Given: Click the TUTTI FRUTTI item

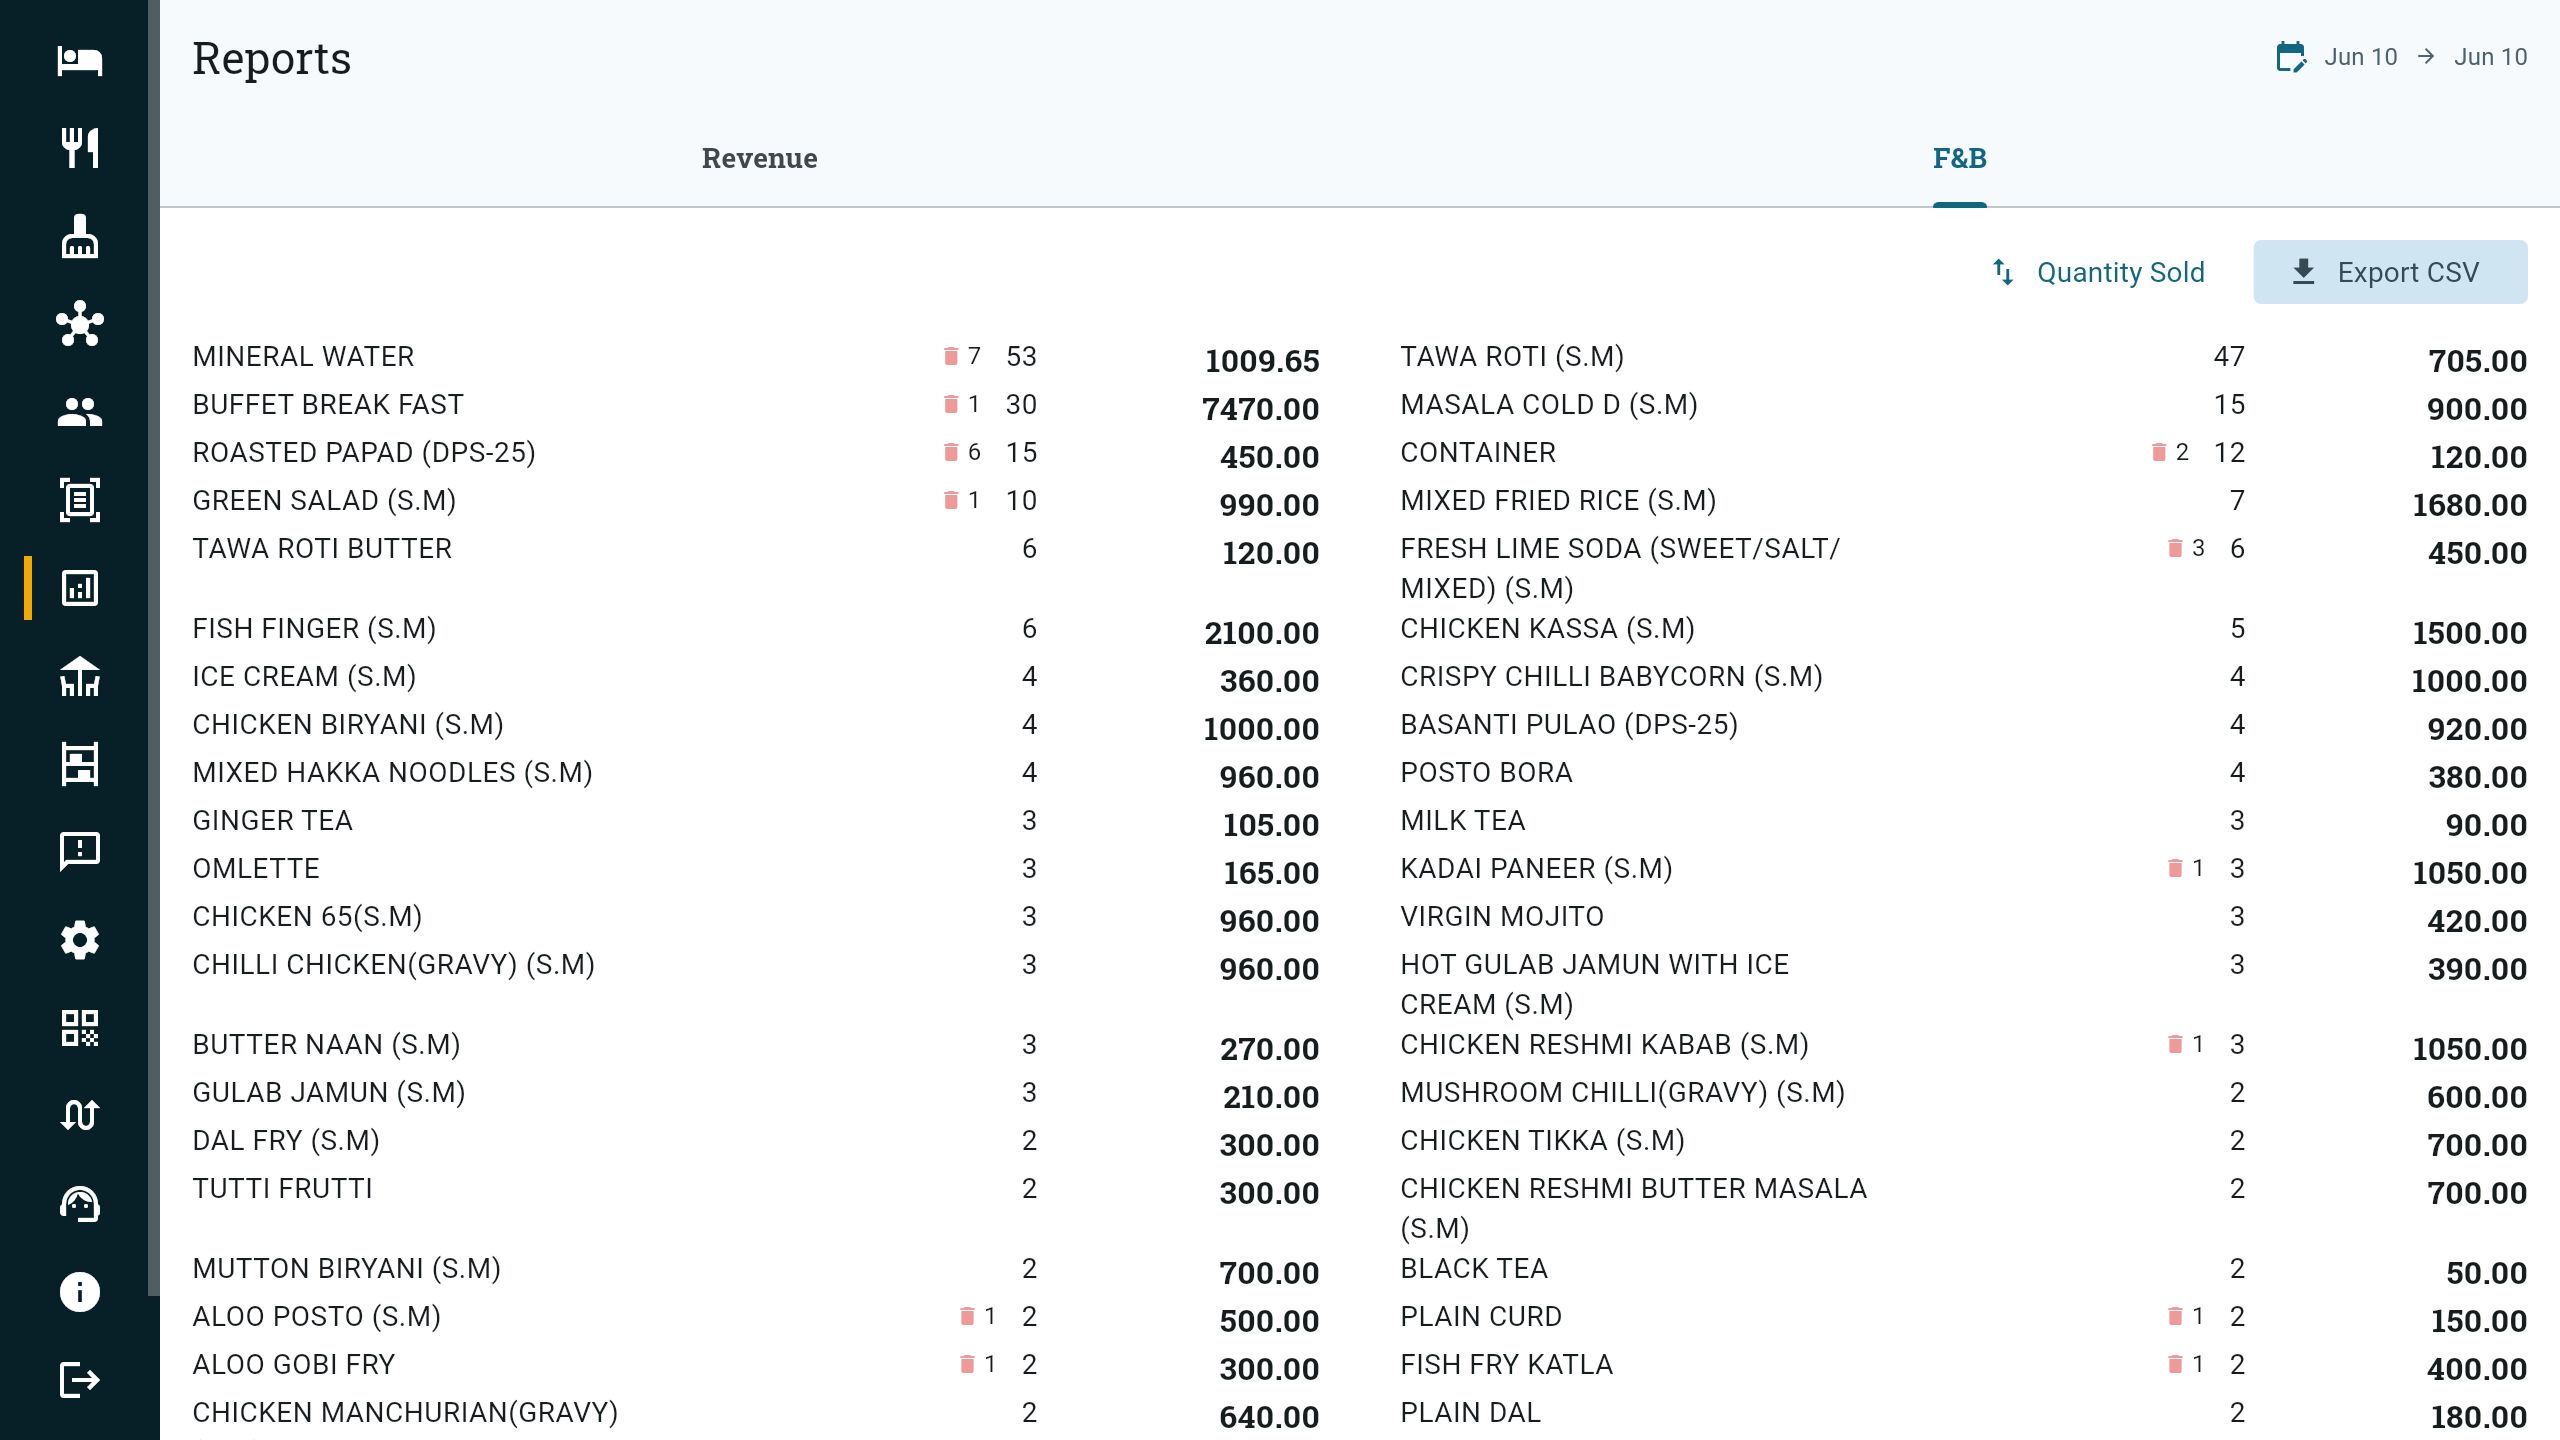Looking at the screenshot, I should coord(282,1188).
